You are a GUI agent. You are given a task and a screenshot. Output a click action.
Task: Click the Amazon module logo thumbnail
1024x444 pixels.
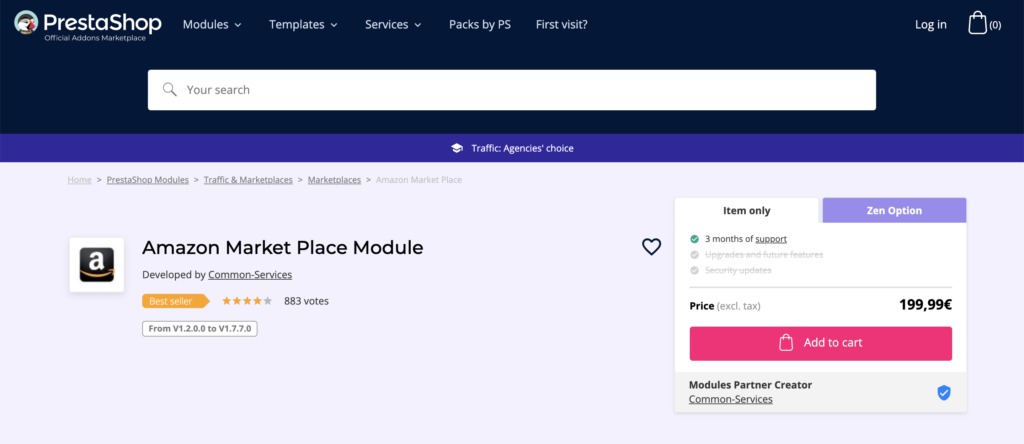[x=97, y=264]
